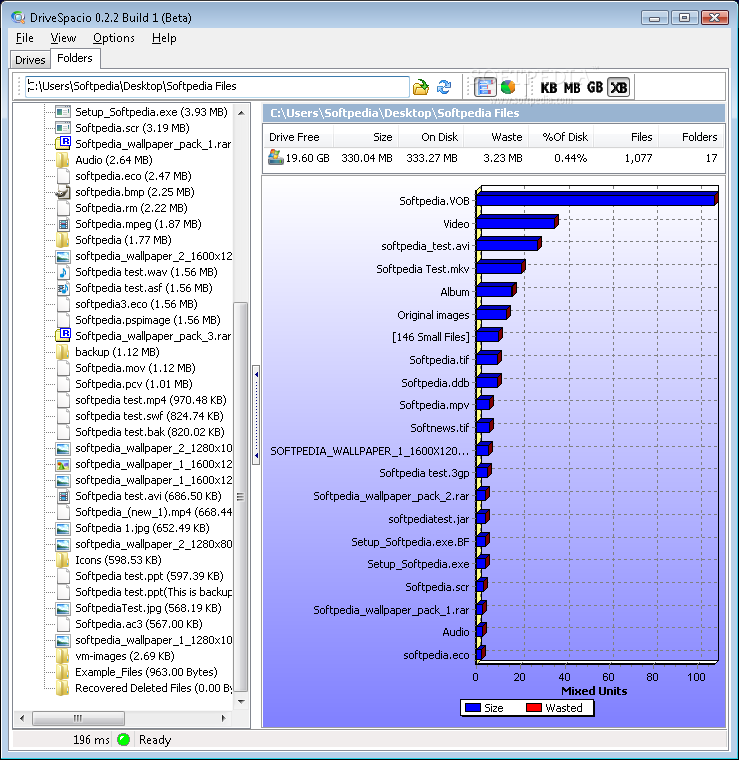Click the %Of Disk column header
The image size is (739, 760).
tap(561, 137)
